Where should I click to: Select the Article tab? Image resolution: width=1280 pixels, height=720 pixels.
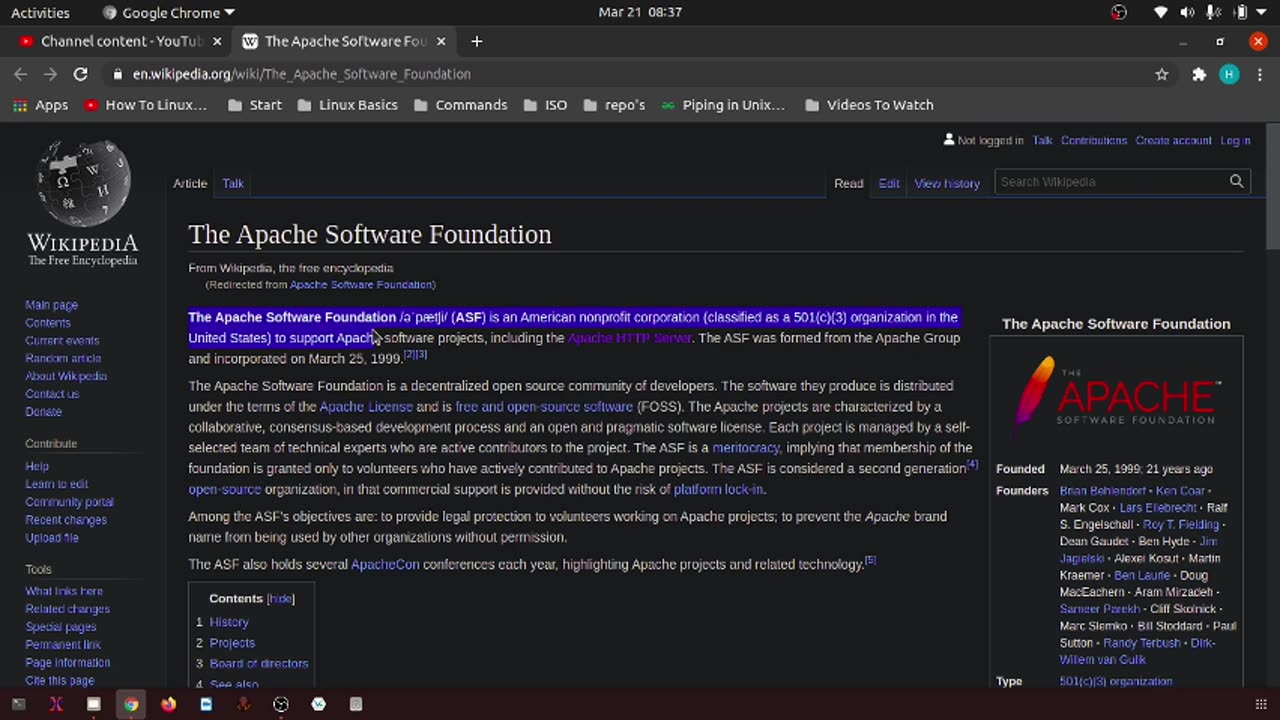coord(190,183)
